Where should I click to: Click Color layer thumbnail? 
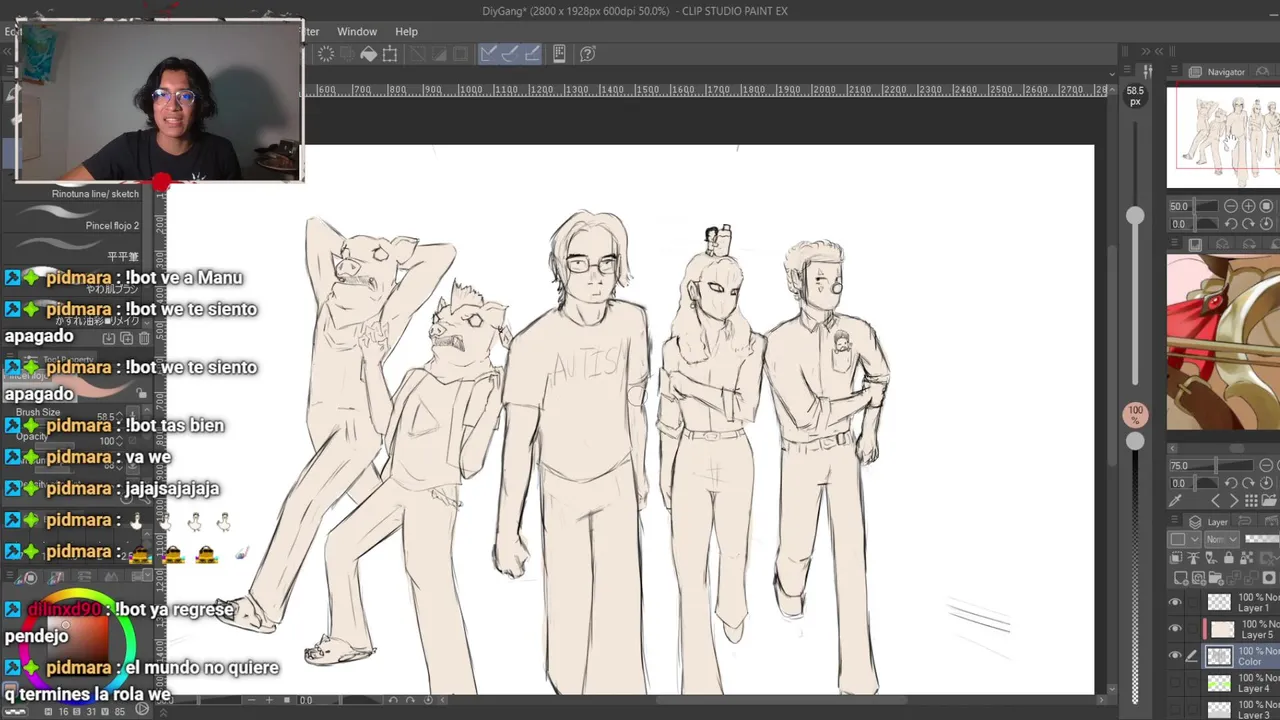click(x=1219, y=656)
